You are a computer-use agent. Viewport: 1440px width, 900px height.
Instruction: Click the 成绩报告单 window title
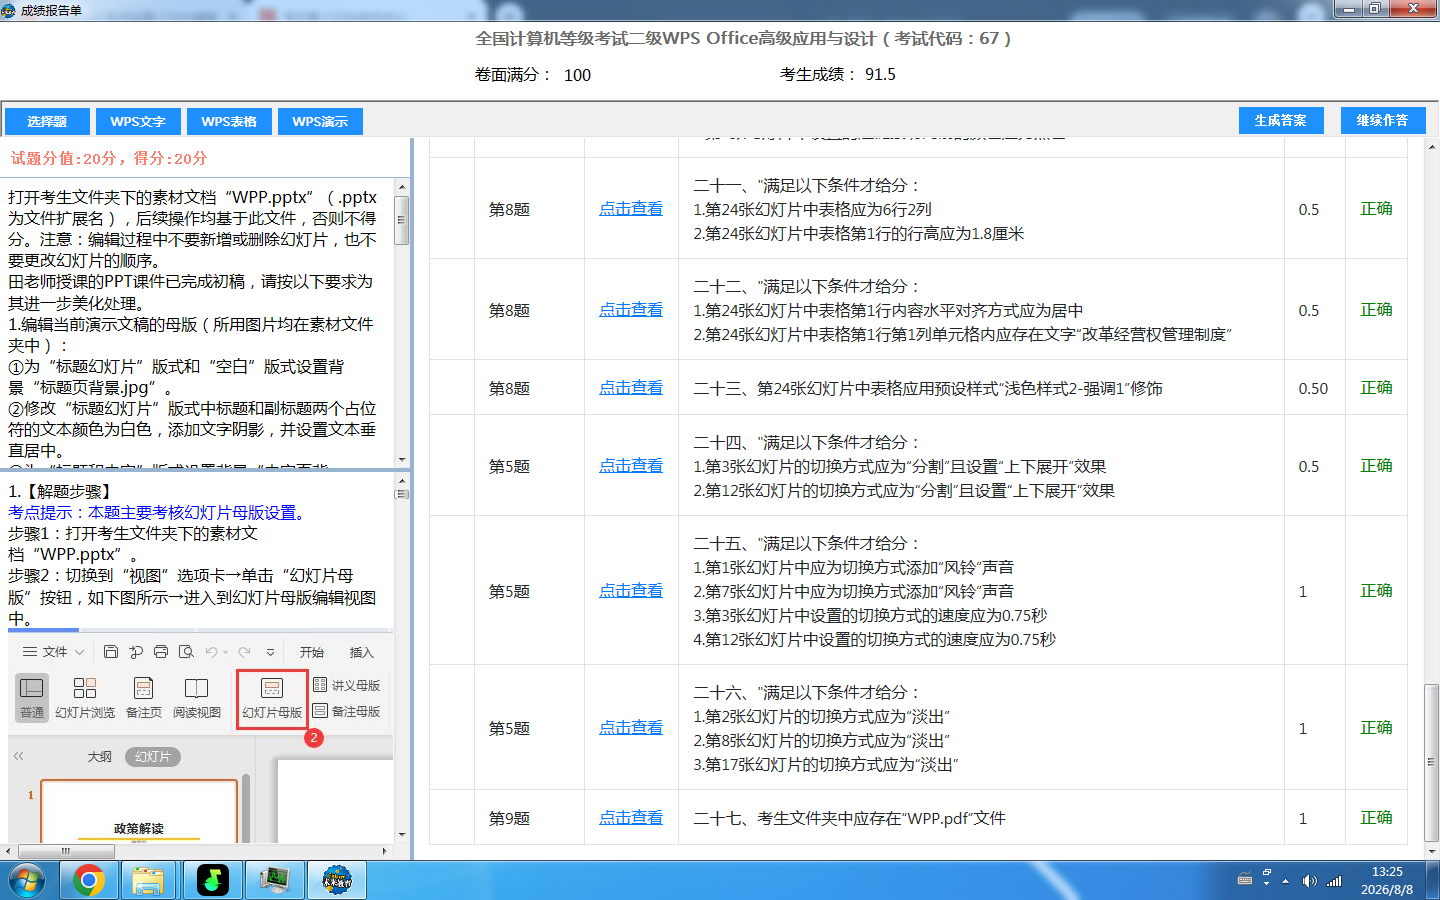point(51,10)
